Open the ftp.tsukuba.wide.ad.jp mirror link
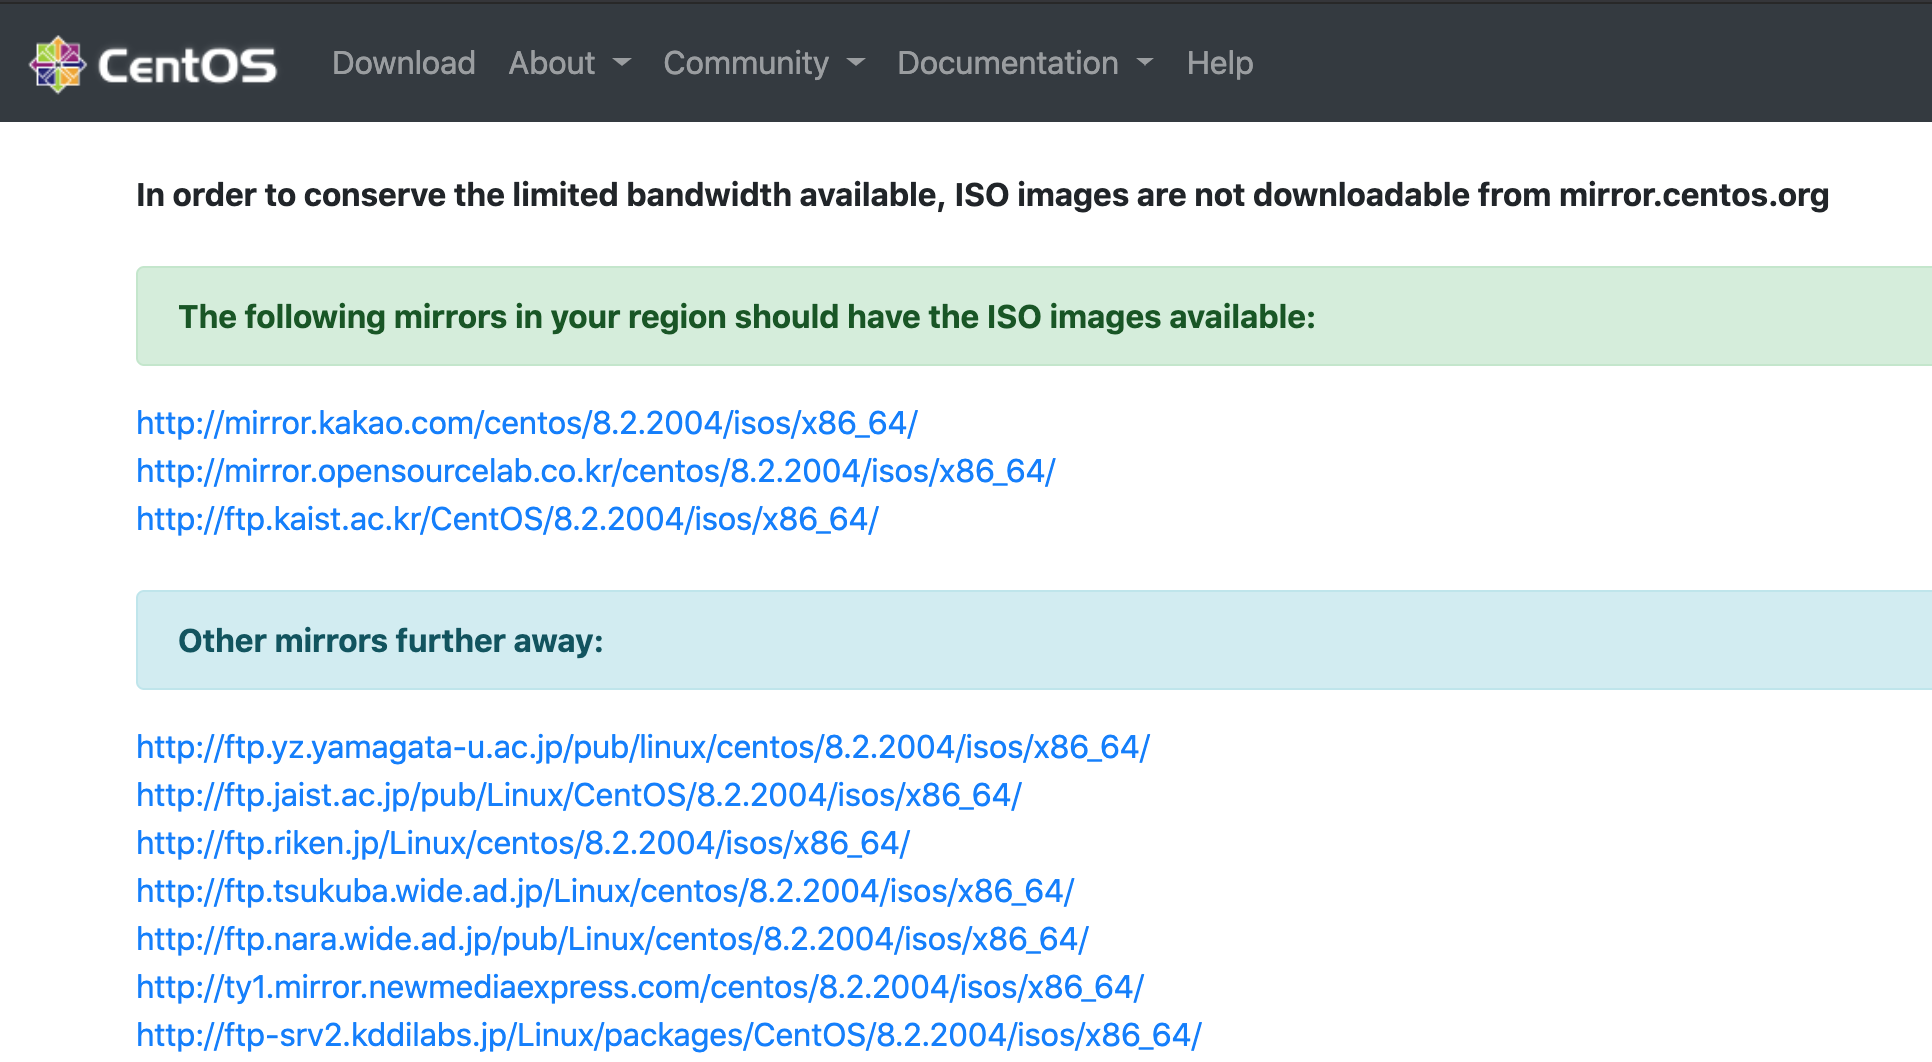1932x1062 pixels. [x=605, y=891]
